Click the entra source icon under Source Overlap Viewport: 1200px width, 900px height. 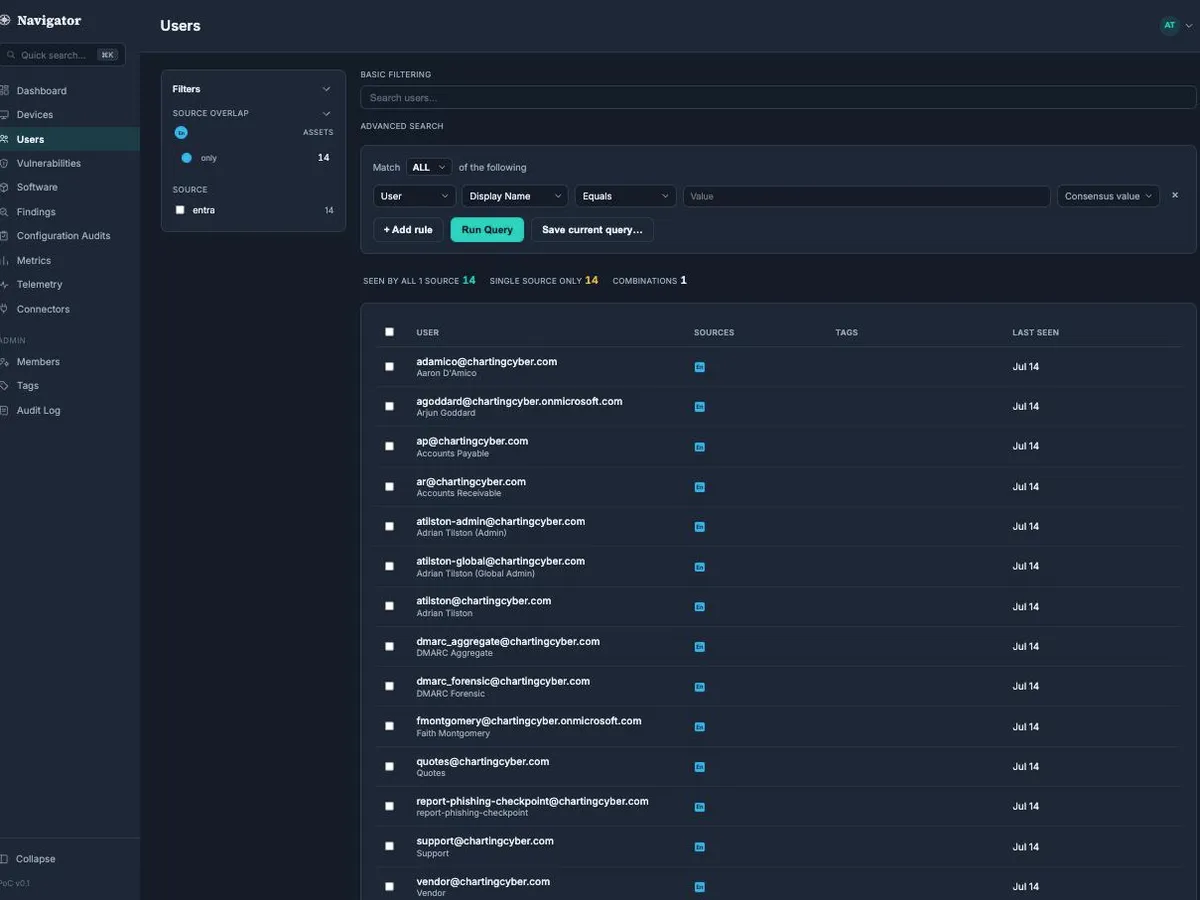coord(181,132)
